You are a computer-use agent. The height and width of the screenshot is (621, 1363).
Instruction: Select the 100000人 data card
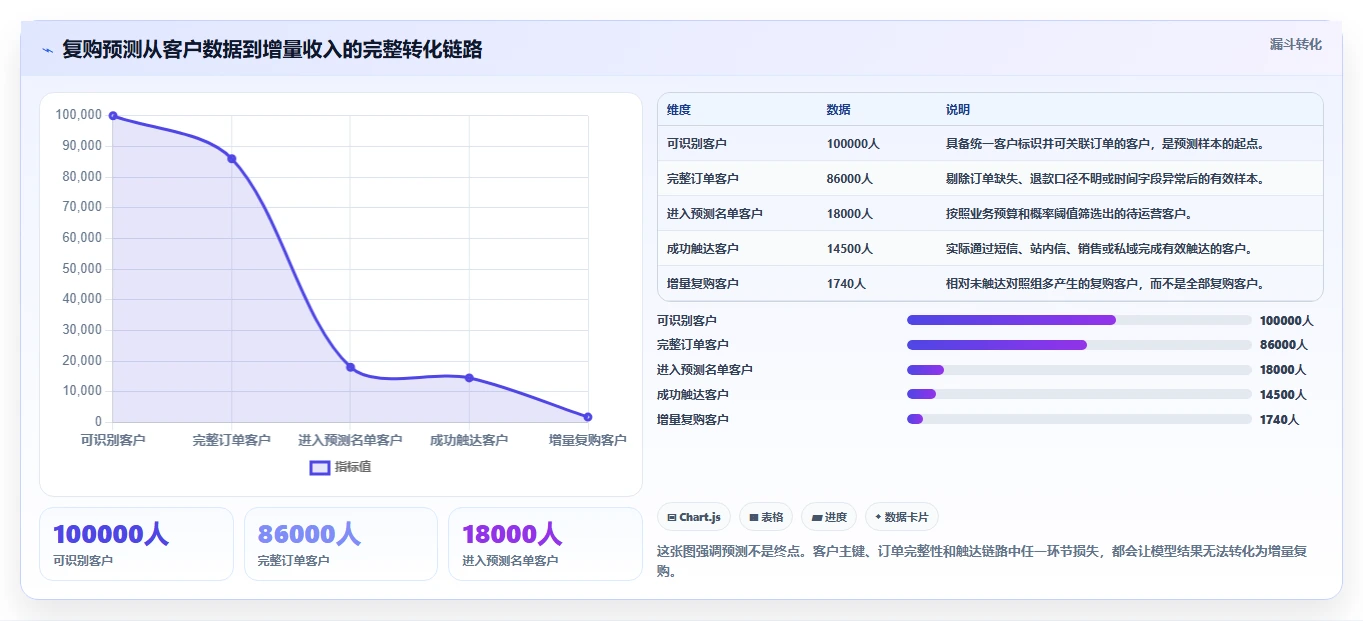[x=136, y=544]
